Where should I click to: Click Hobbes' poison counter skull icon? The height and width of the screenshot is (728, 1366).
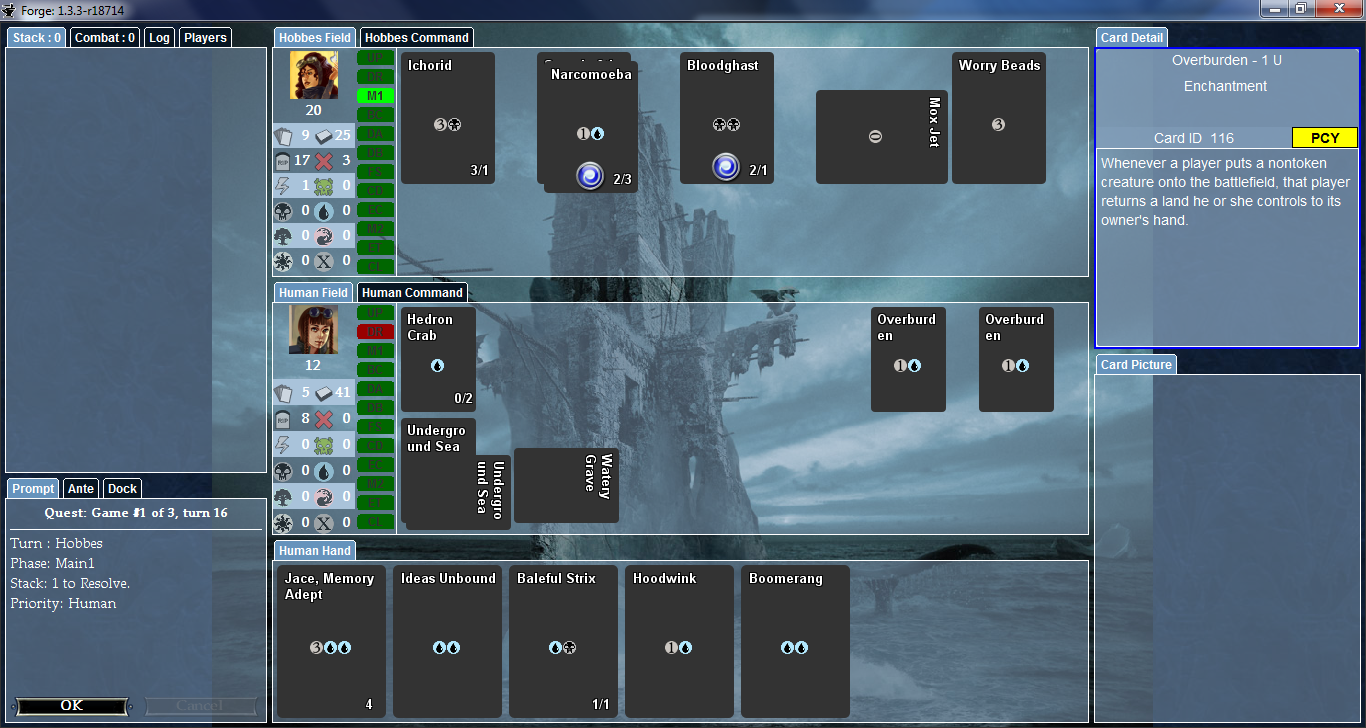click(x=324, y=185)
